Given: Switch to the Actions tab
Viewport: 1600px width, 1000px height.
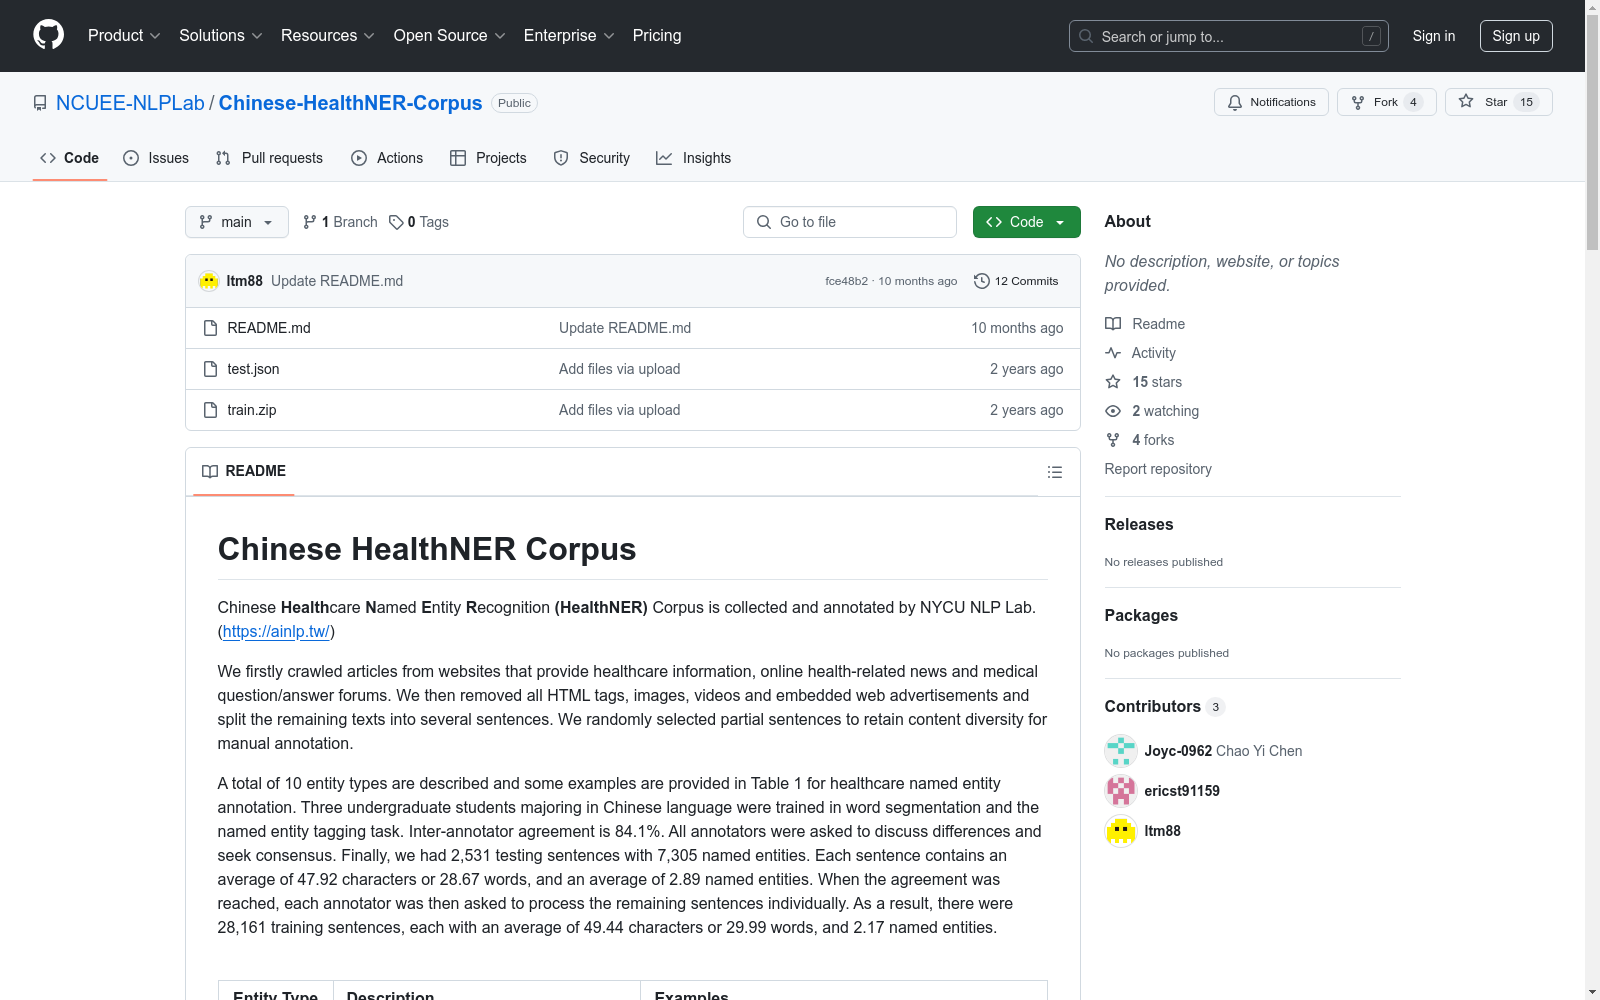Looking at the screenshot, I should click(x=387, y=158).
